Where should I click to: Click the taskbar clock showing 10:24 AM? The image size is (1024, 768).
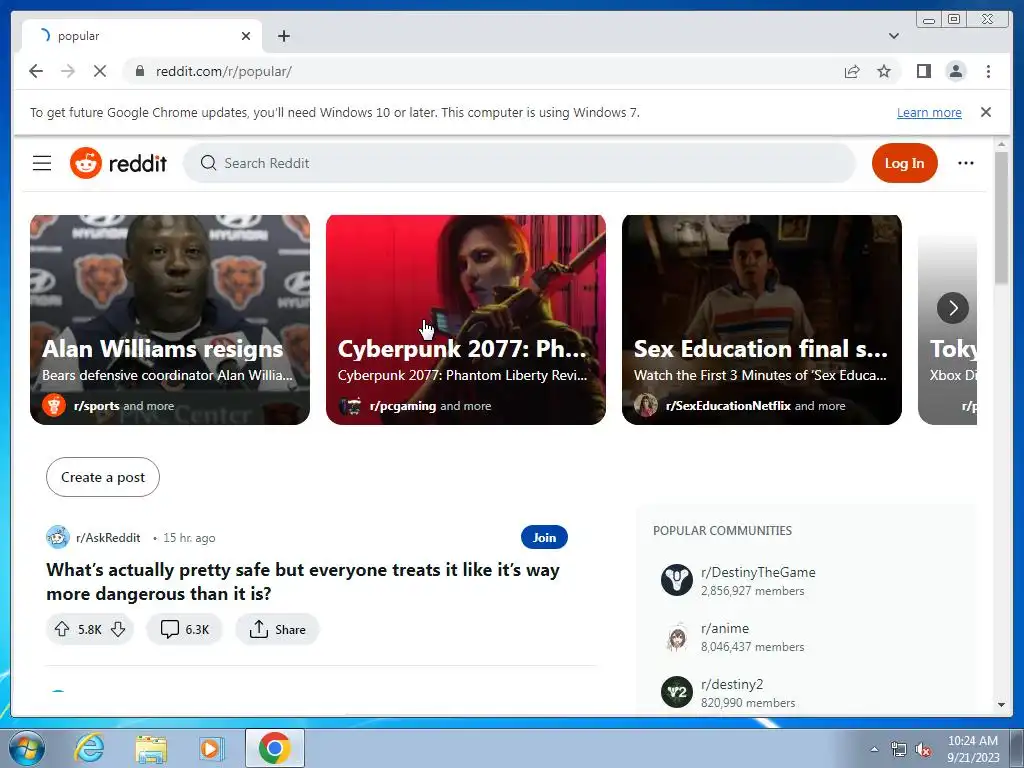point(973,749)
